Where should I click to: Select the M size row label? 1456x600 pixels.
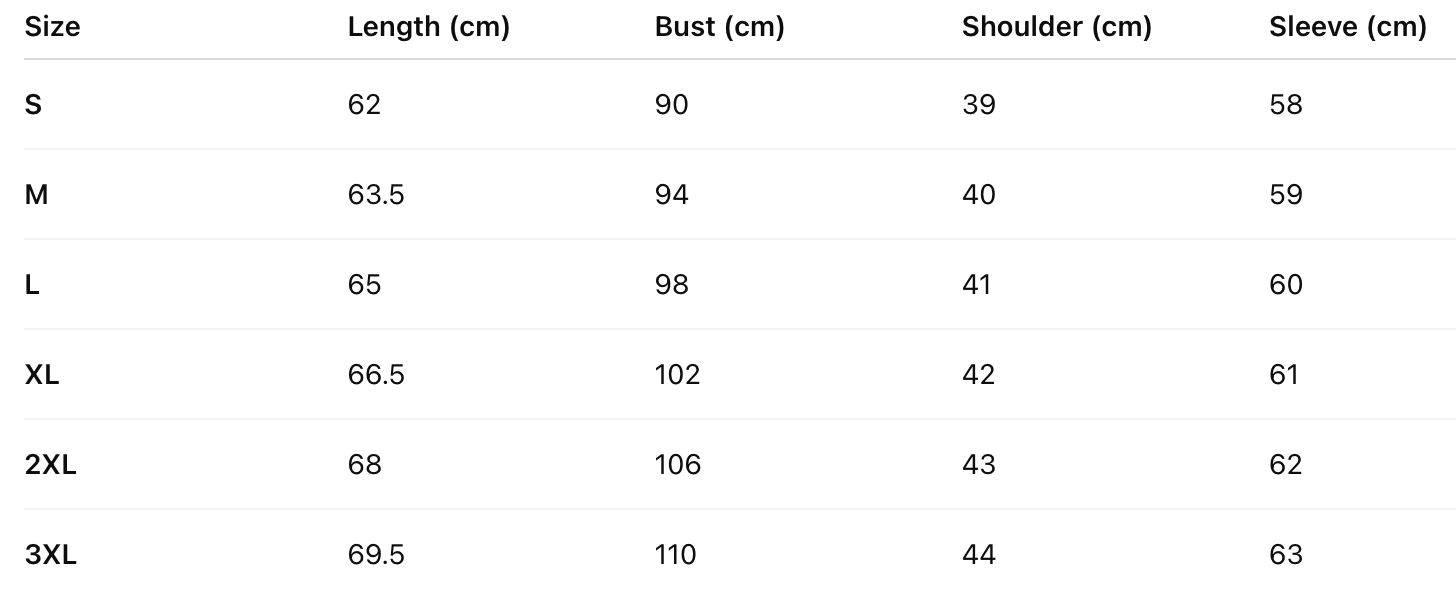coord(36,195)
